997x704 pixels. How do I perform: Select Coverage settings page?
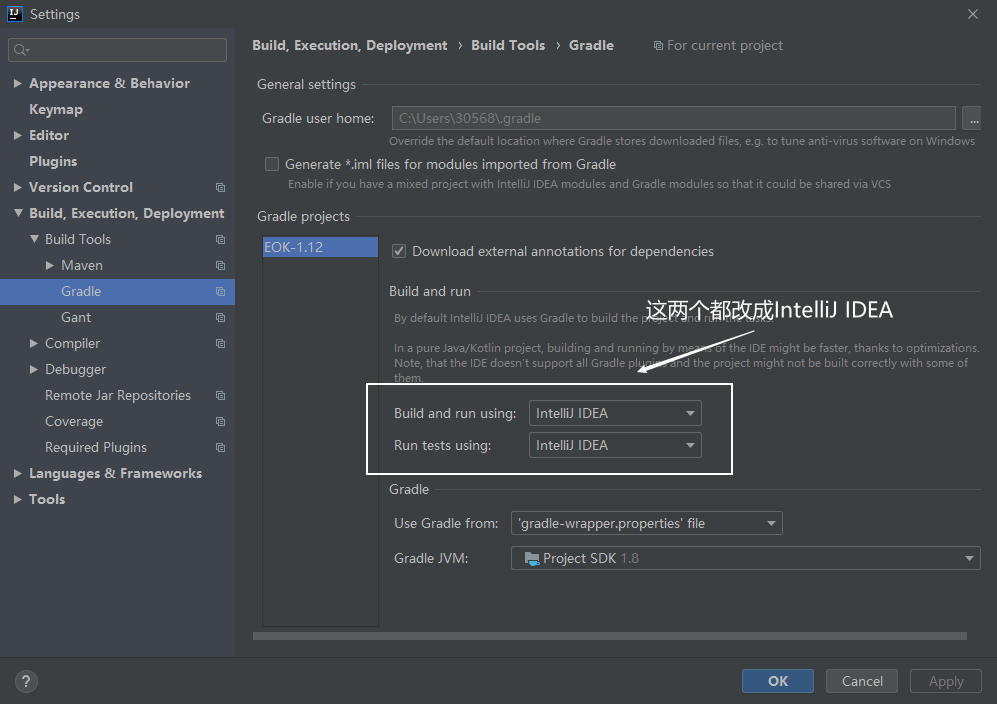coord(74,422)
